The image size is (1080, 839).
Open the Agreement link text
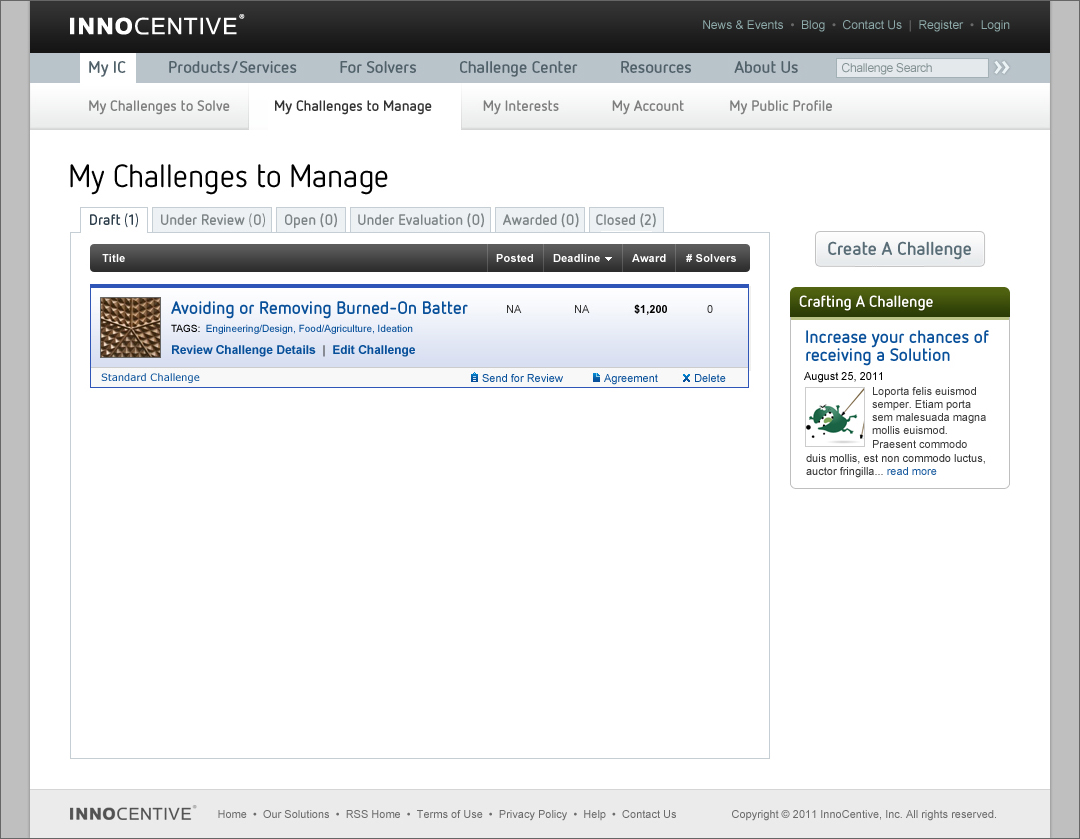(x=630, y=378)
